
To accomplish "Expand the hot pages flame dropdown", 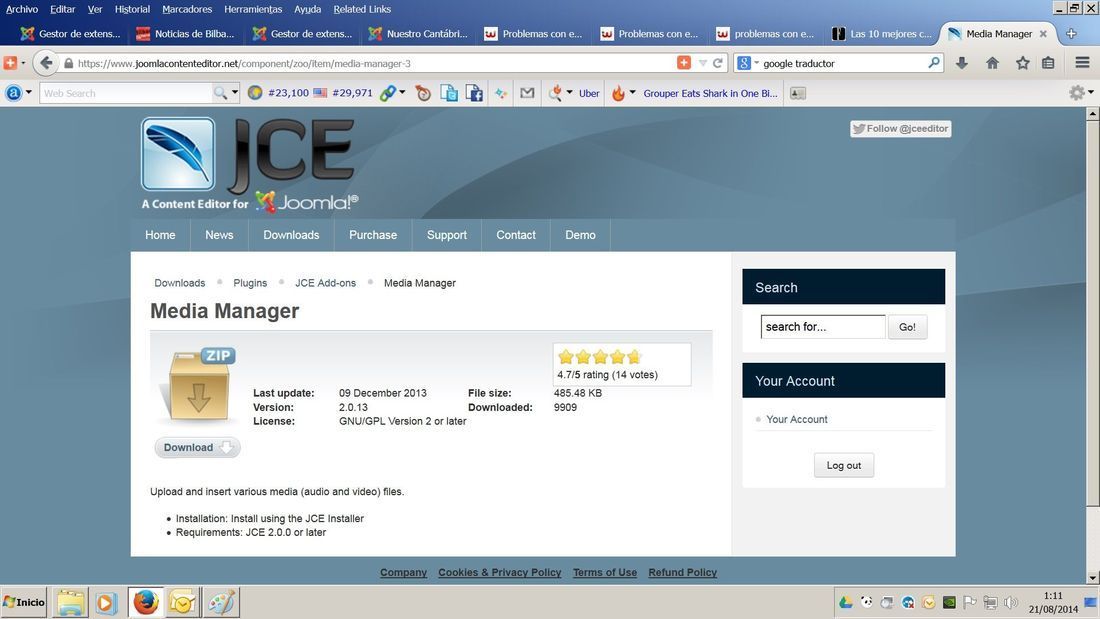I will pyautogui.click(x=632, y=93).
